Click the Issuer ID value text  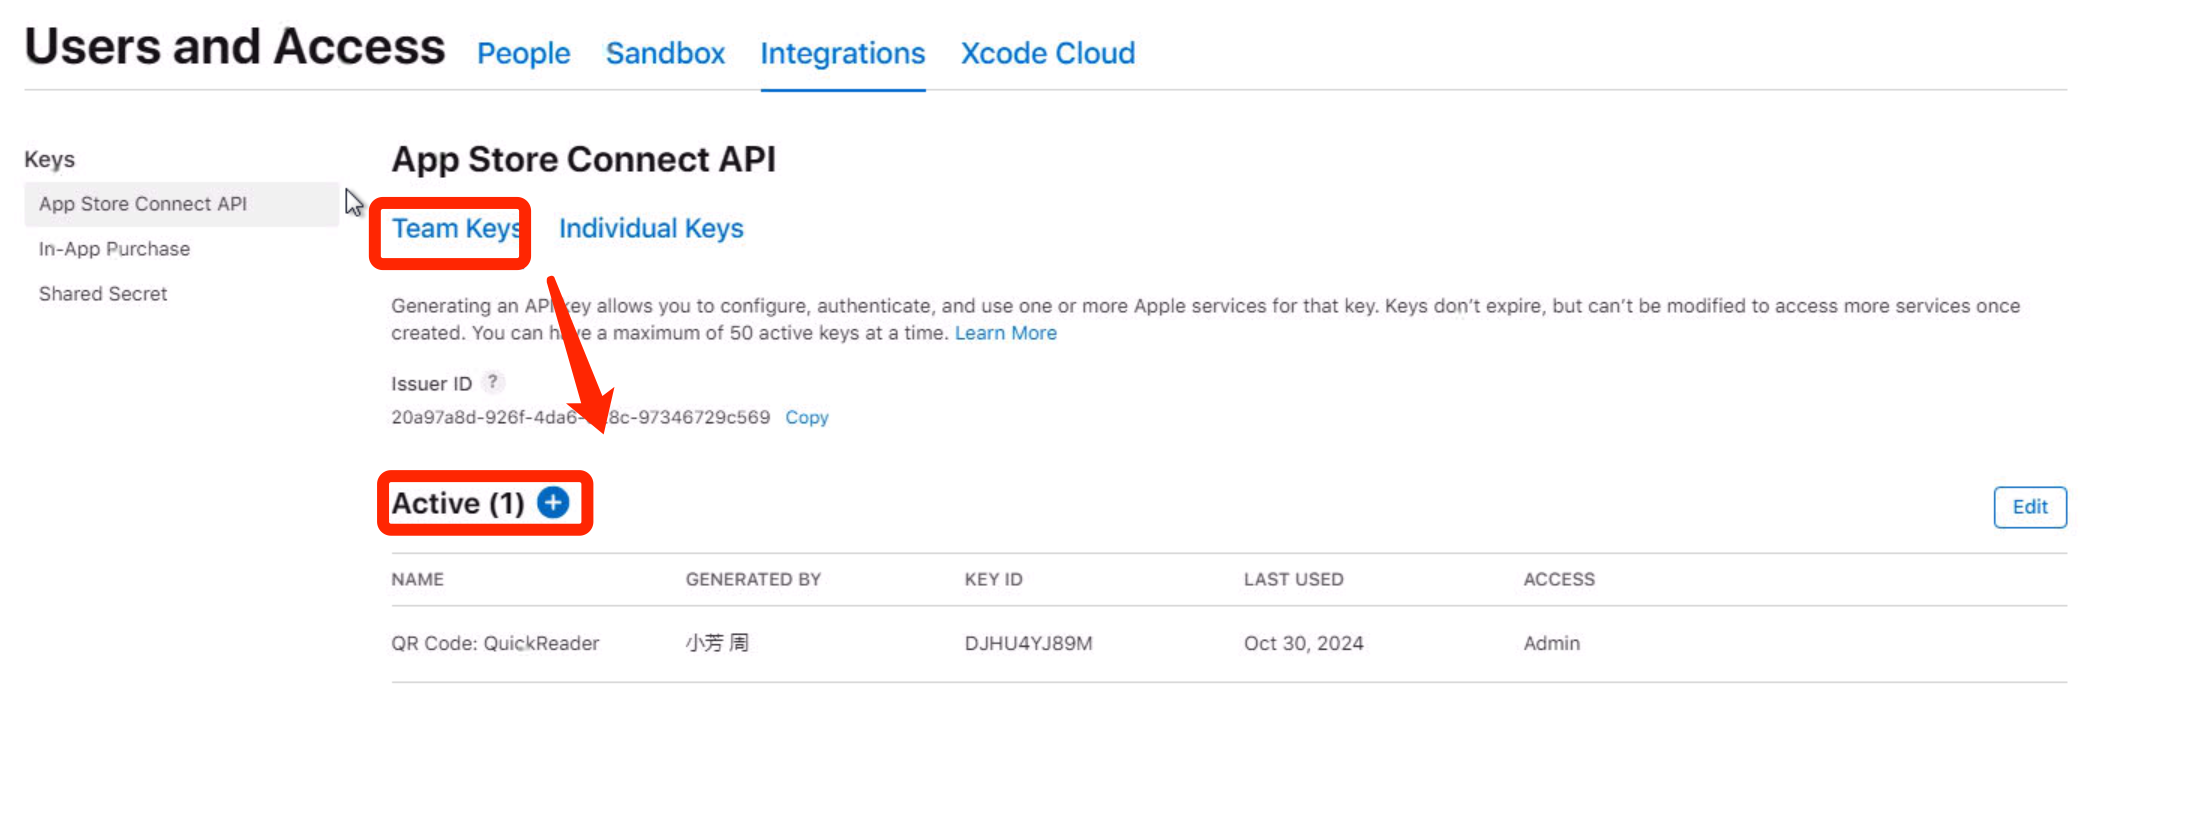pos(580,418)
